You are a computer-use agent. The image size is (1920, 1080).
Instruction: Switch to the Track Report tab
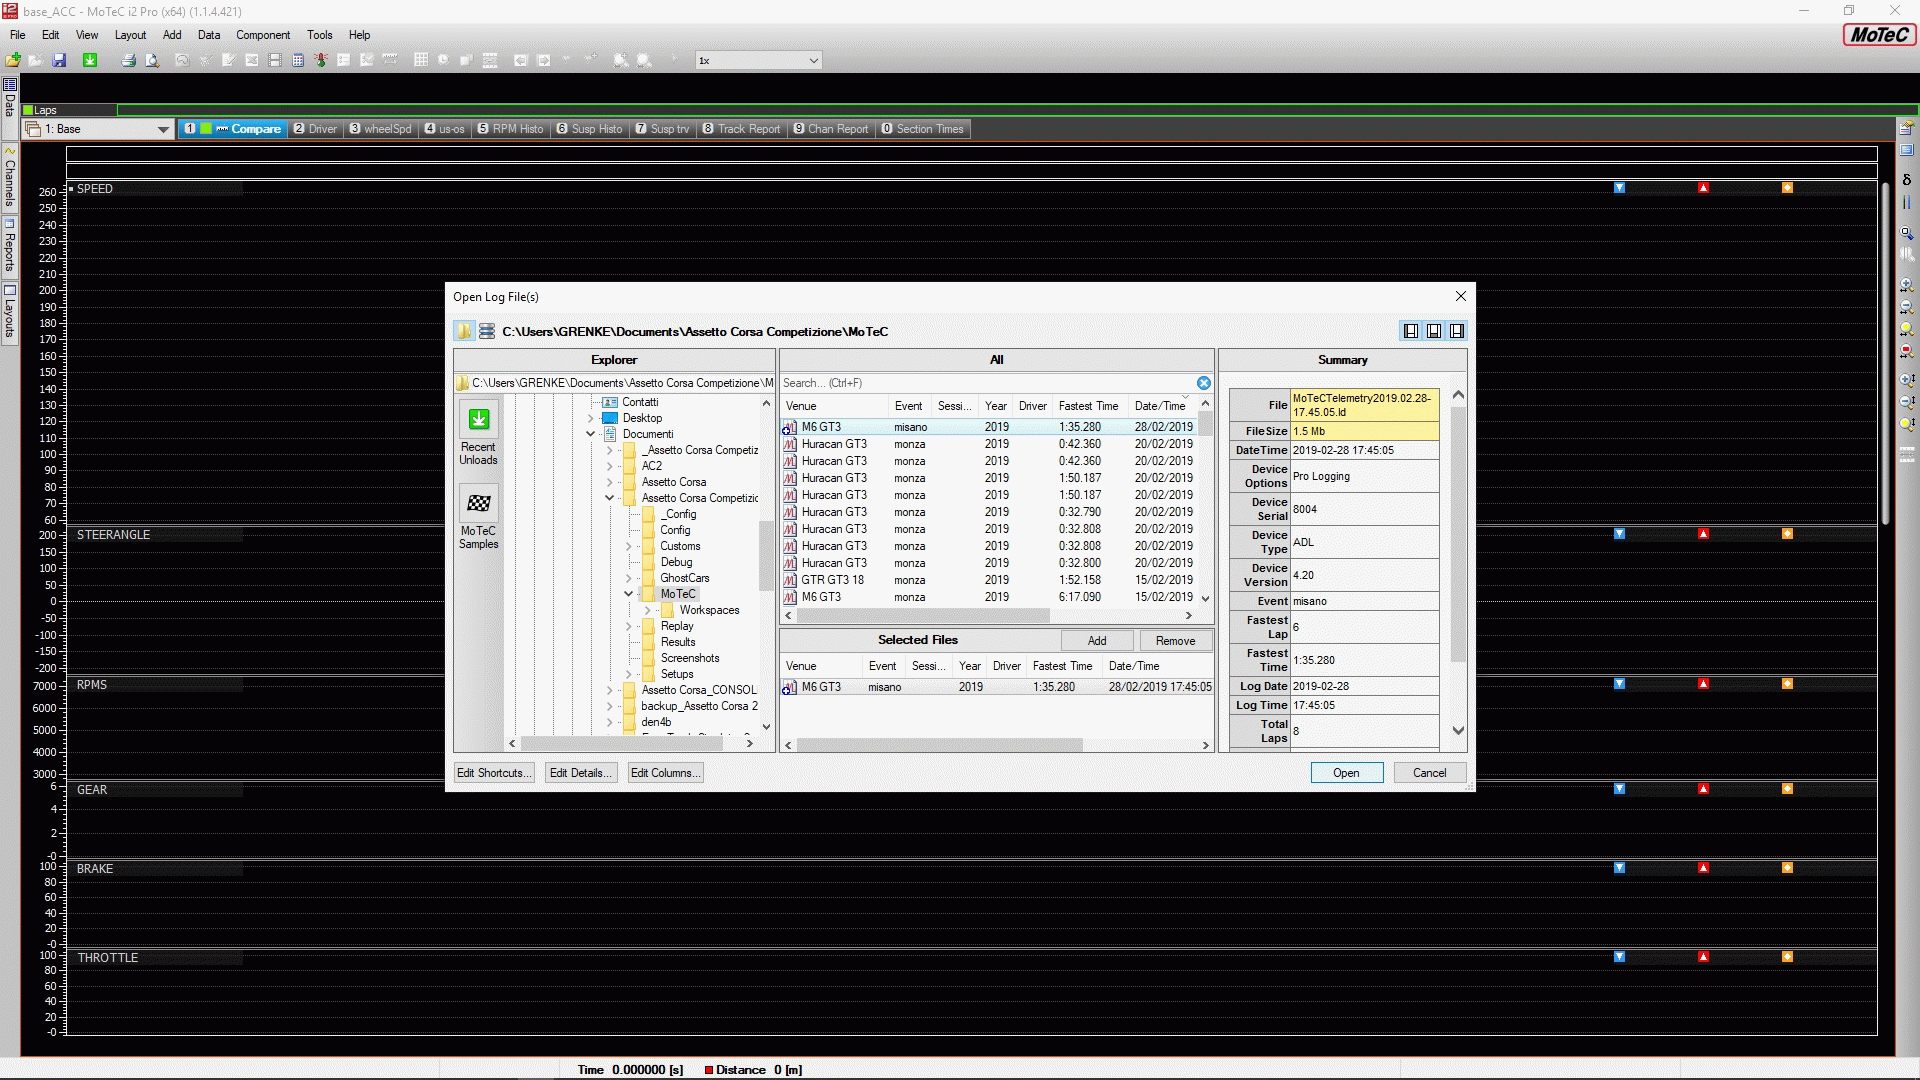(x=741, y=129)
